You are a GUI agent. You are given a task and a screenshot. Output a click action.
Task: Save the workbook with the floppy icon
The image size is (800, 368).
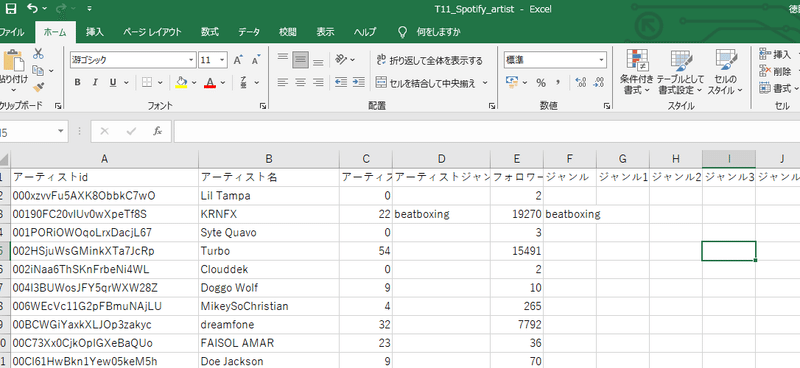[x=10, y=8]
